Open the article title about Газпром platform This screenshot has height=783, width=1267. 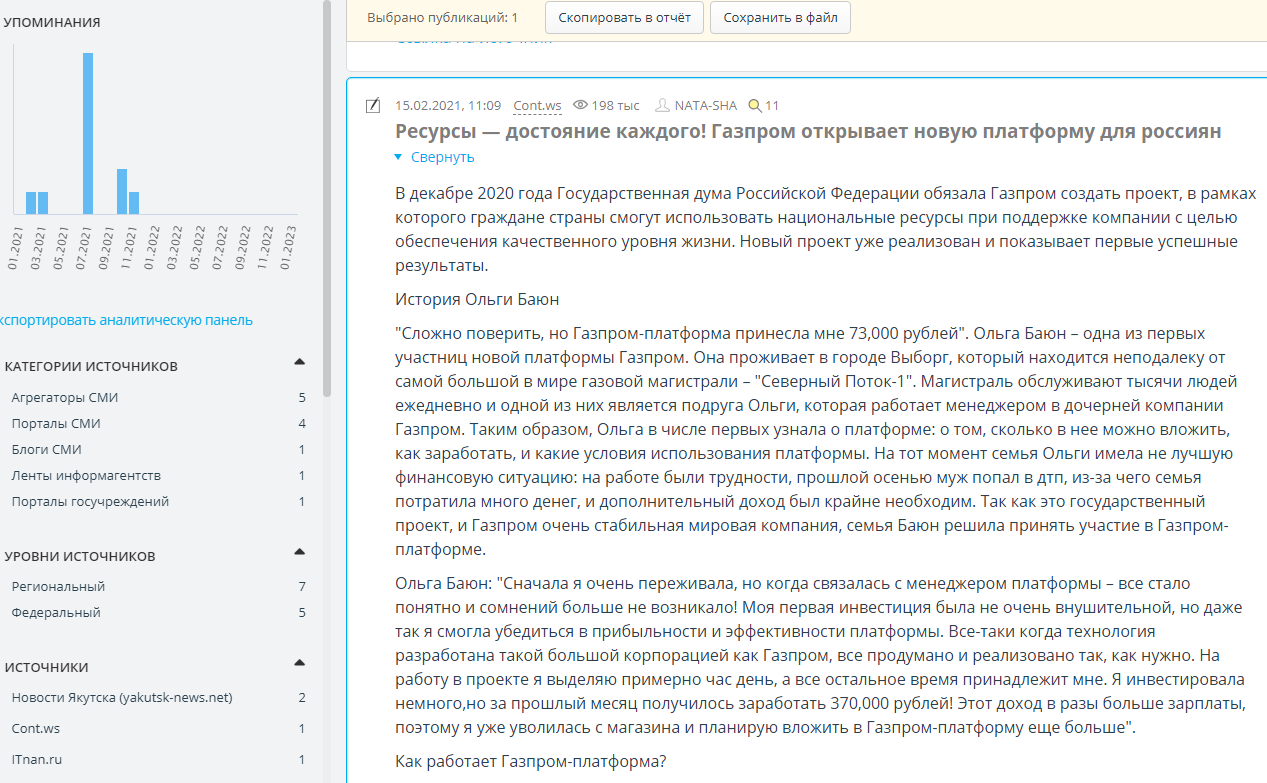coord(808,131)
